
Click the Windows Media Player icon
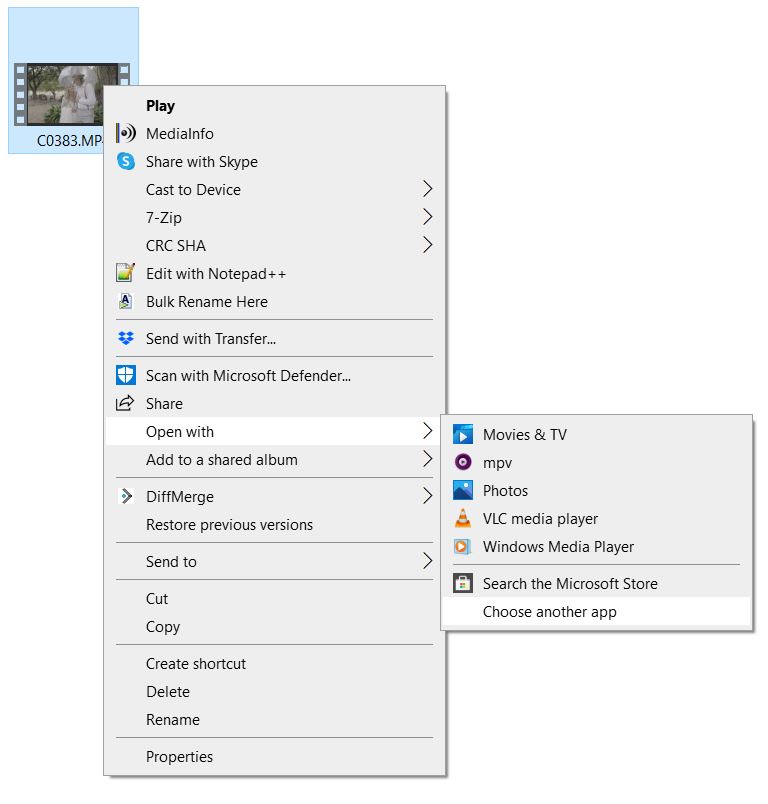point(462,547)
